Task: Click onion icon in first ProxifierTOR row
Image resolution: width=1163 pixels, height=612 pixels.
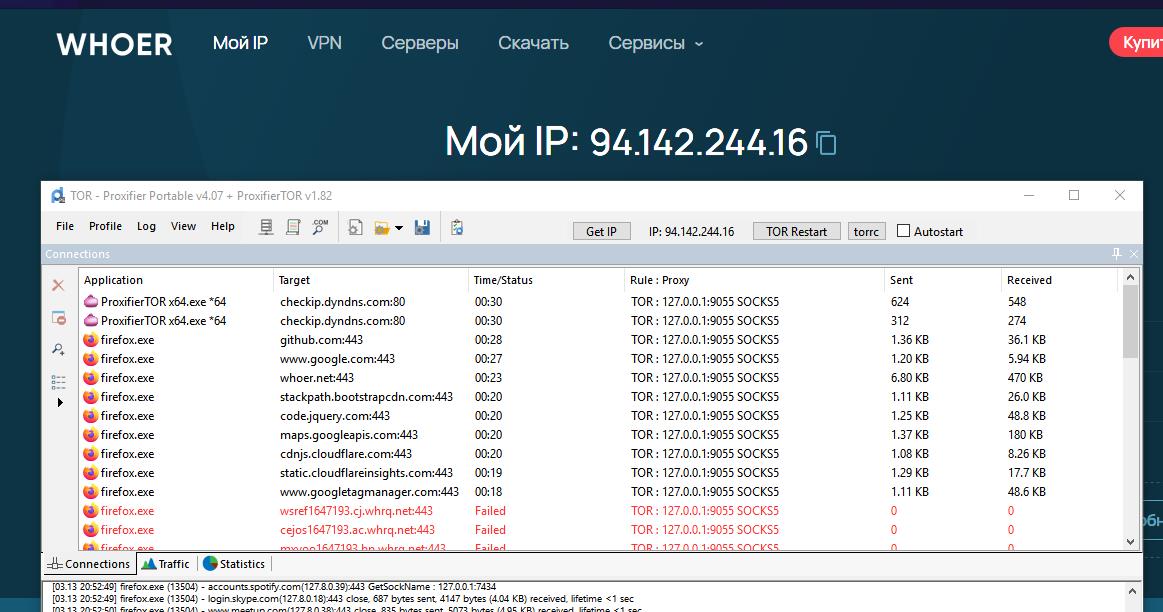Action: pyautogui.click(x=90, y=301)
